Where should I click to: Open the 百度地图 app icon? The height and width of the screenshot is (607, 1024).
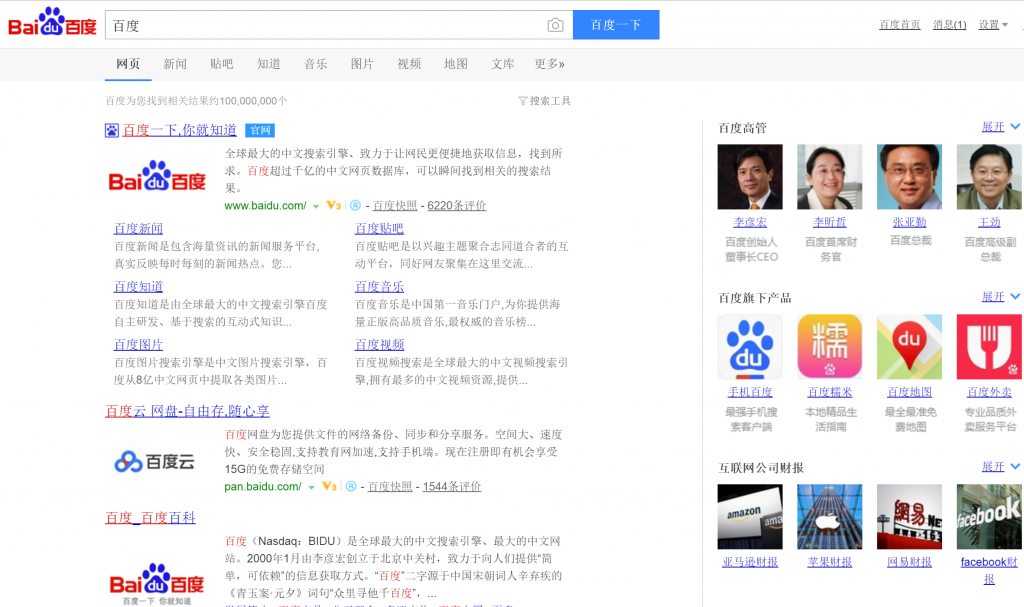pos(909,347)
